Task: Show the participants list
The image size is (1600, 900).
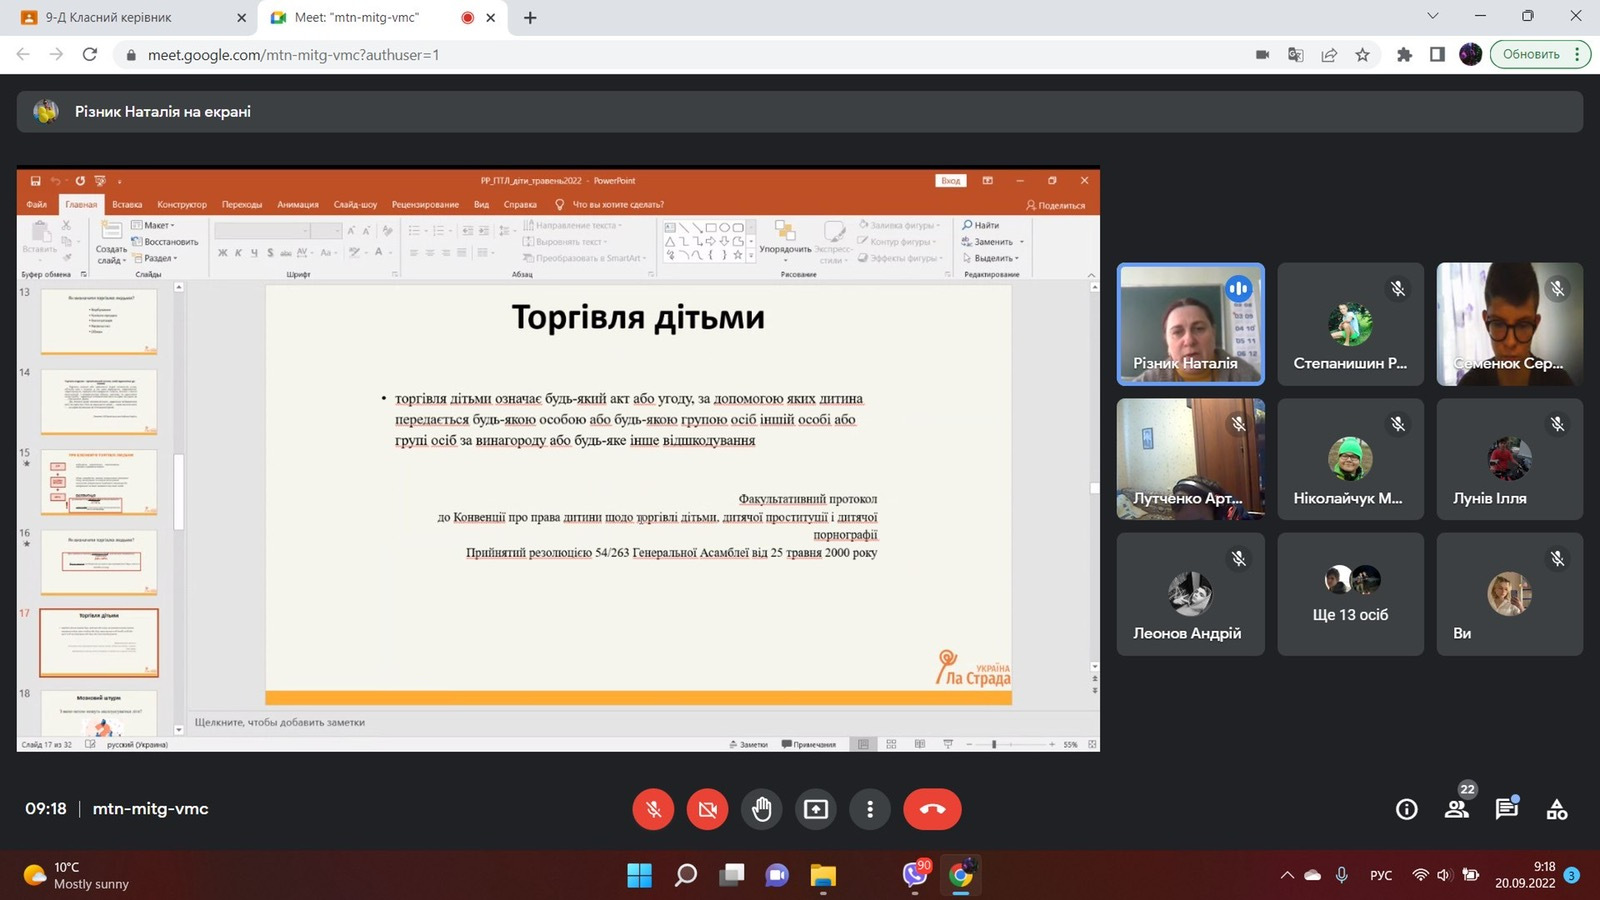Action: click(1457, 809)
